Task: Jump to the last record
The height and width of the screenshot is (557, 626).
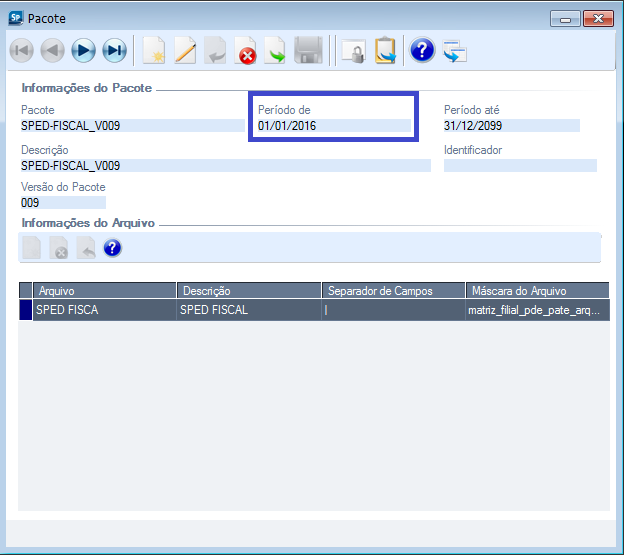Action: [115, 51]
